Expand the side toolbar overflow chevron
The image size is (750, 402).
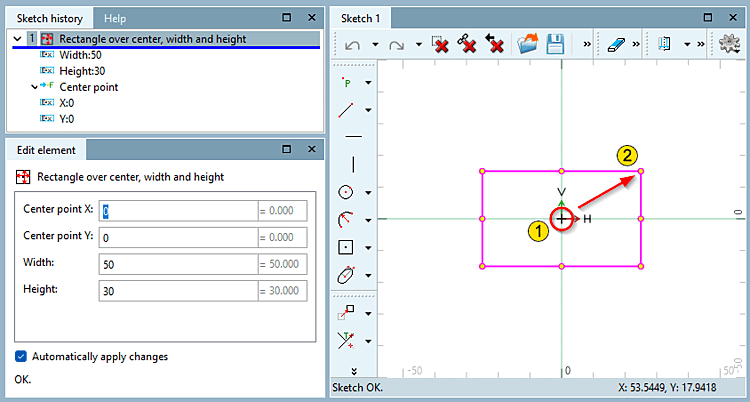coord(354,371)
